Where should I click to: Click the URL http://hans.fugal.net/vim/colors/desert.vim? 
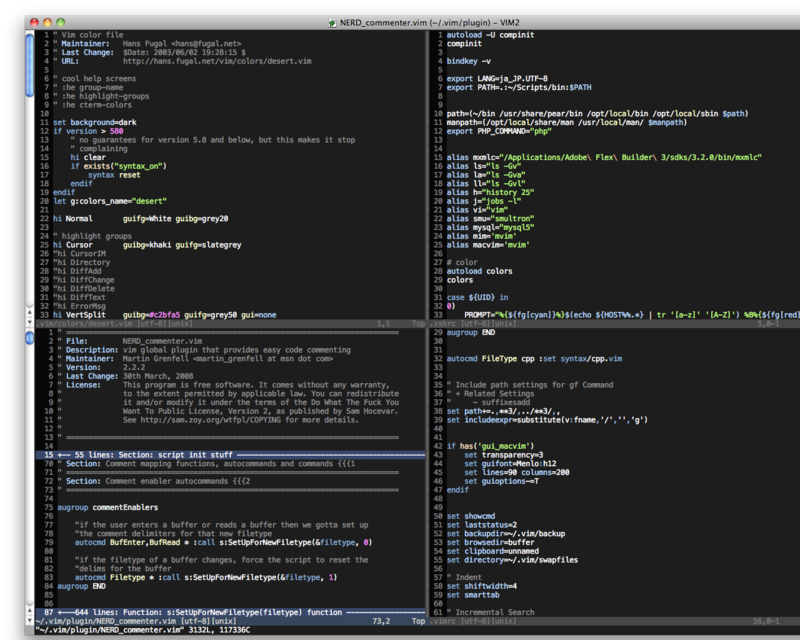click(217, 61)
